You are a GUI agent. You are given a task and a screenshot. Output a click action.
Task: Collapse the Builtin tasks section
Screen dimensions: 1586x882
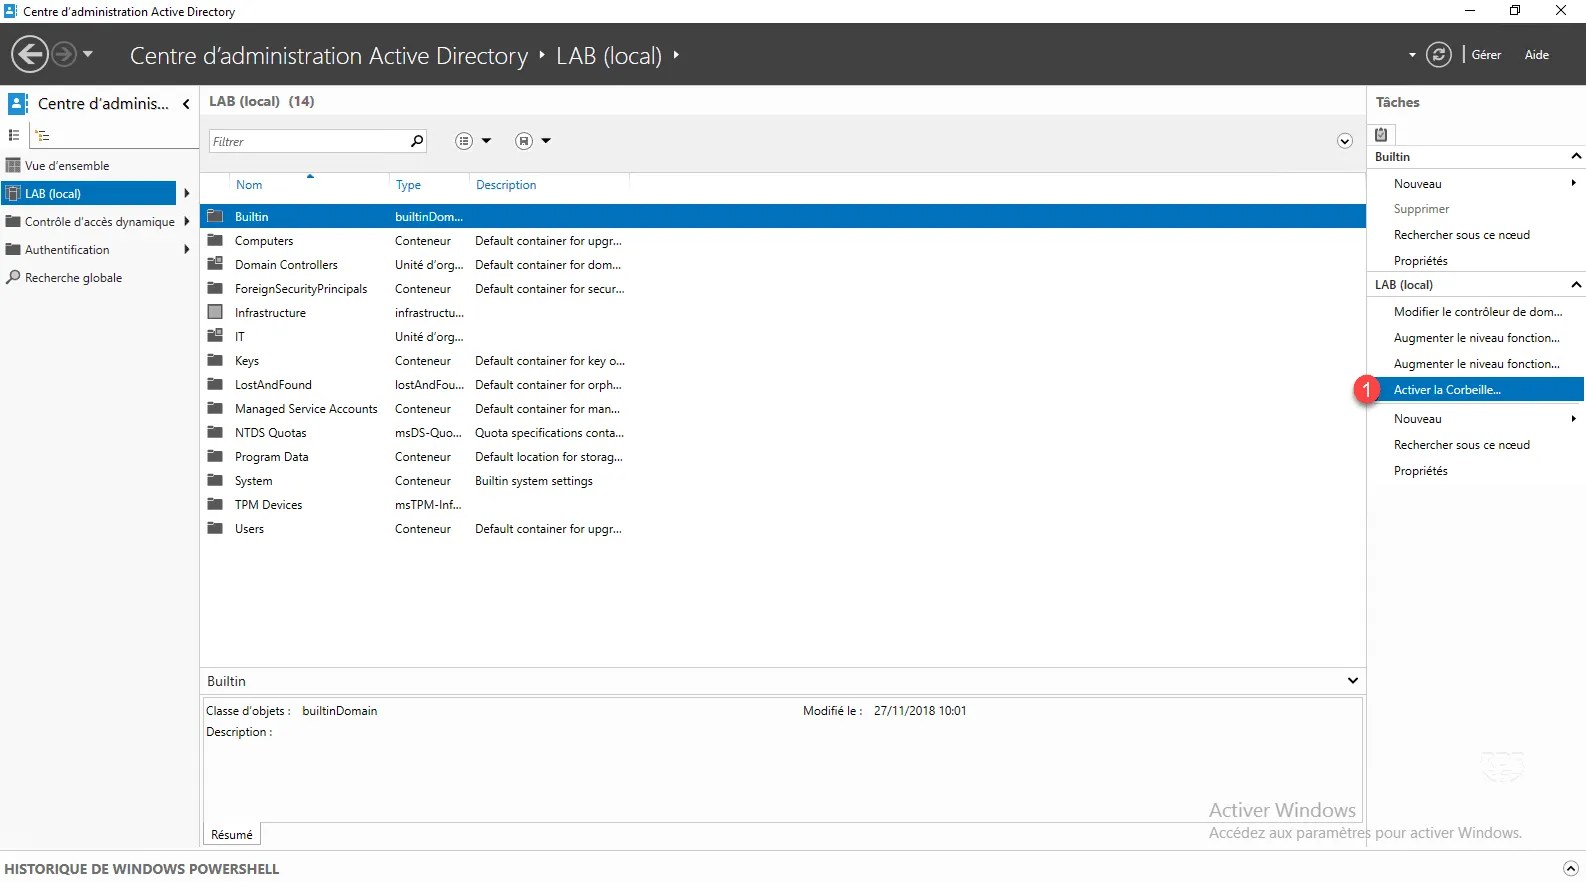[x=1575, y=156]
